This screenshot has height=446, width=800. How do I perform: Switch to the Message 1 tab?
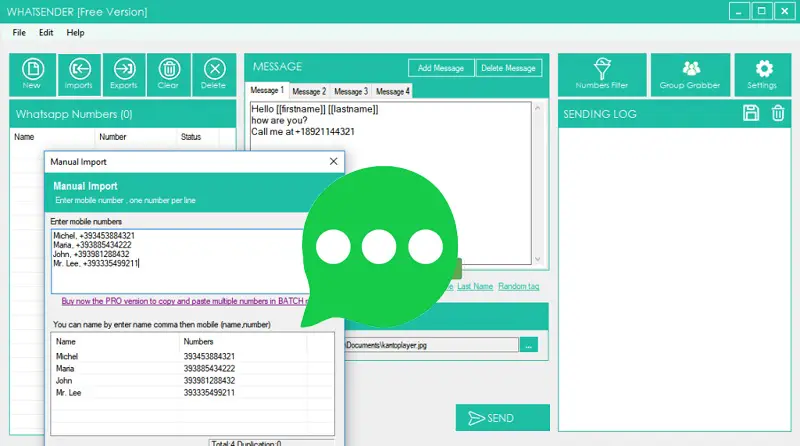click(267, 90)
